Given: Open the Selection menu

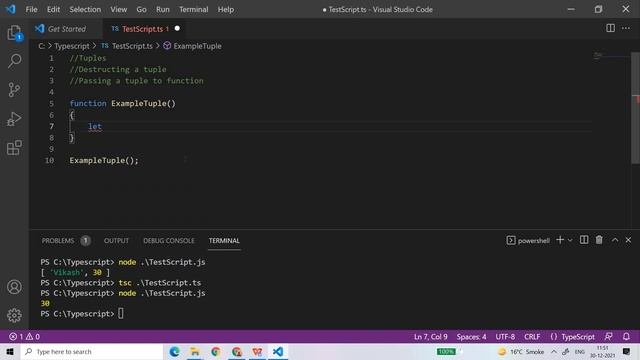Looking at the screenshot, I should [85, 9].
